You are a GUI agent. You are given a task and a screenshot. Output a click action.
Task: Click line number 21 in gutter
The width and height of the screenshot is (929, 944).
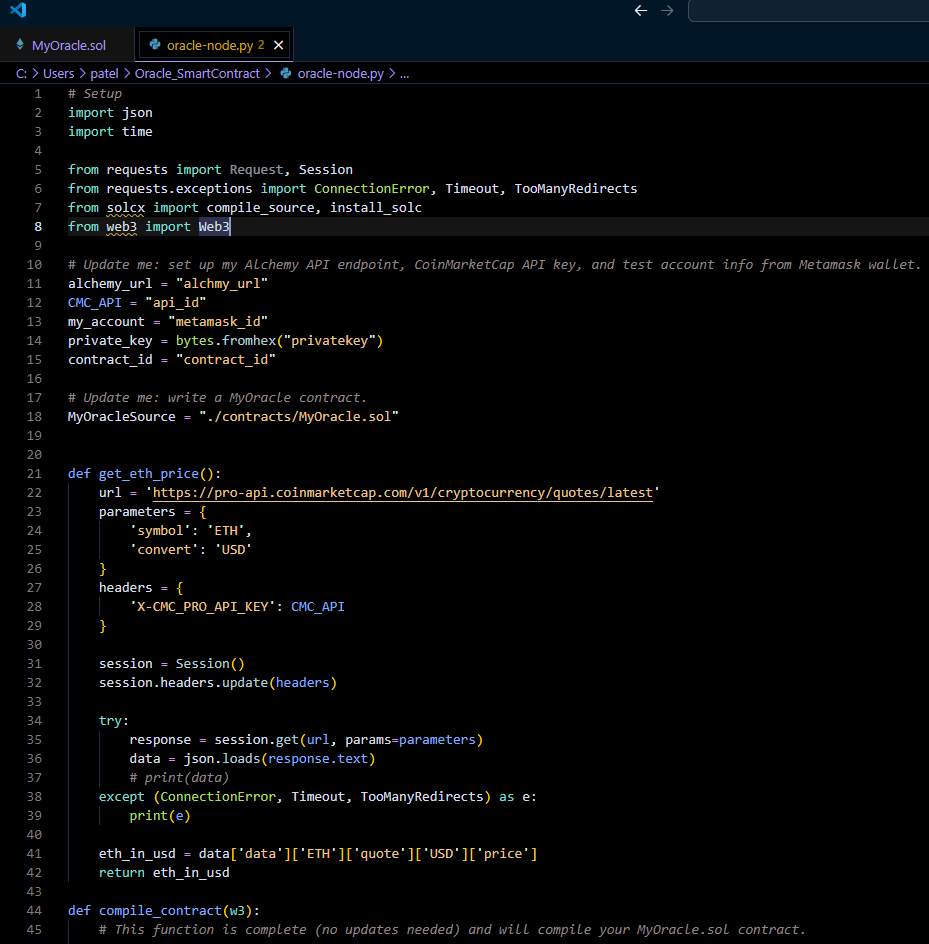tap(34, 474)
